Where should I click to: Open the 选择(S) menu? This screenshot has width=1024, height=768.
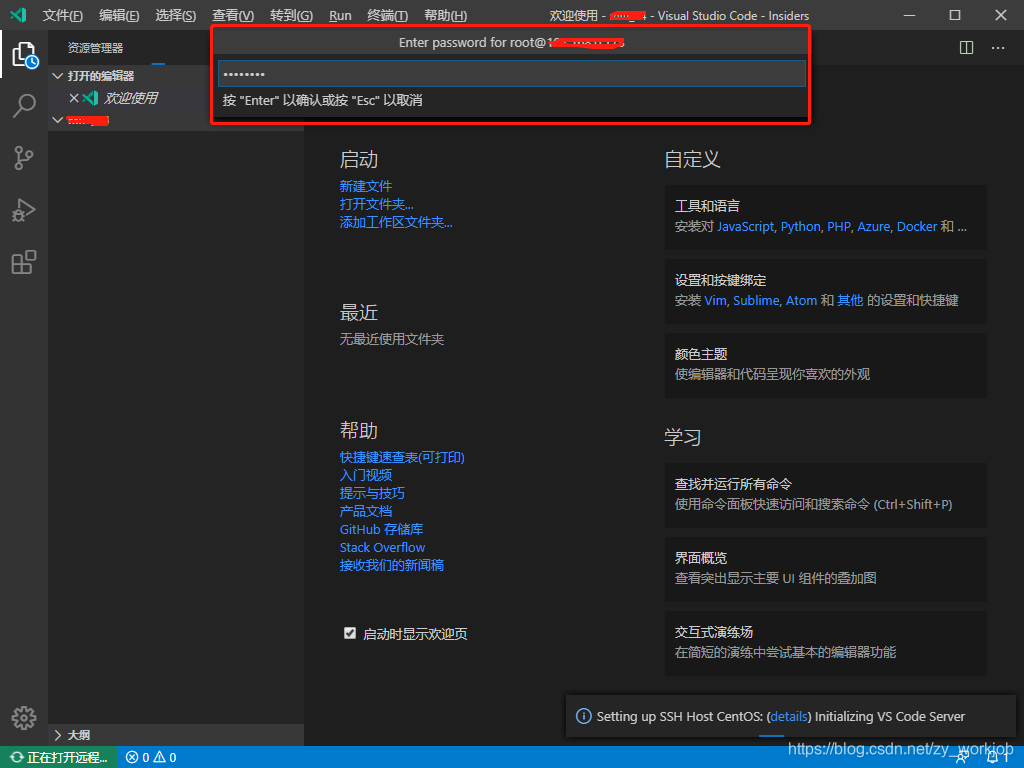[176, 16]
